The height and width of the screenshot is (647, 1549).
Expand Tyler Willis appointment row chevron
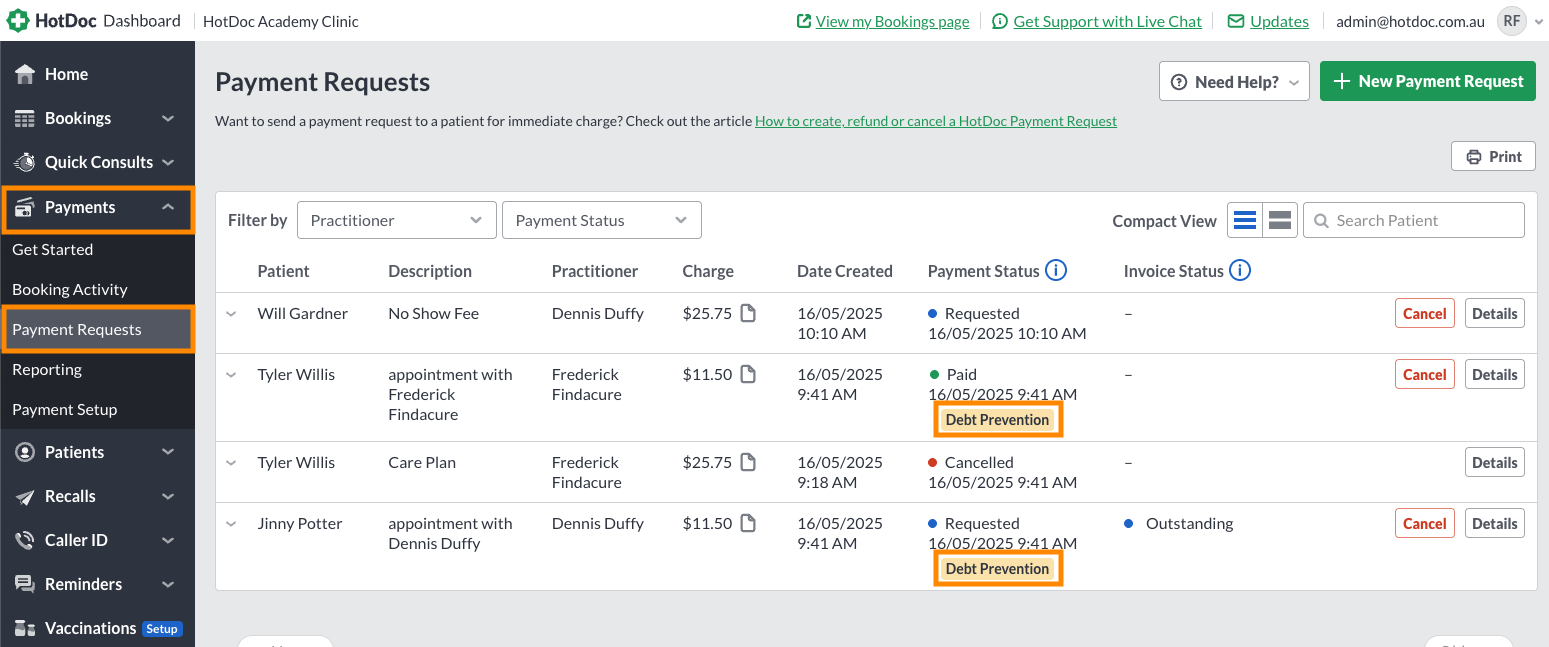click(231, 375)
